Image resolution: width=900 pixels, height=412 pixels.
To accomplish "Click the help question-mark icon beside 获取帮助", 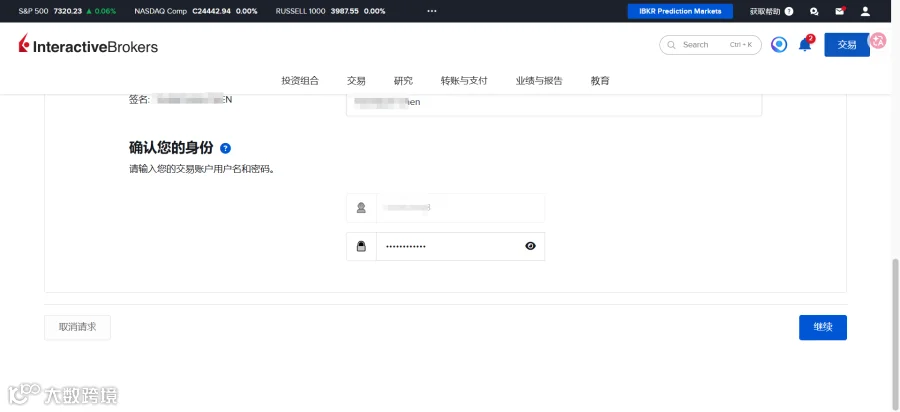I will pyautogui.click(x=789, y=11).
